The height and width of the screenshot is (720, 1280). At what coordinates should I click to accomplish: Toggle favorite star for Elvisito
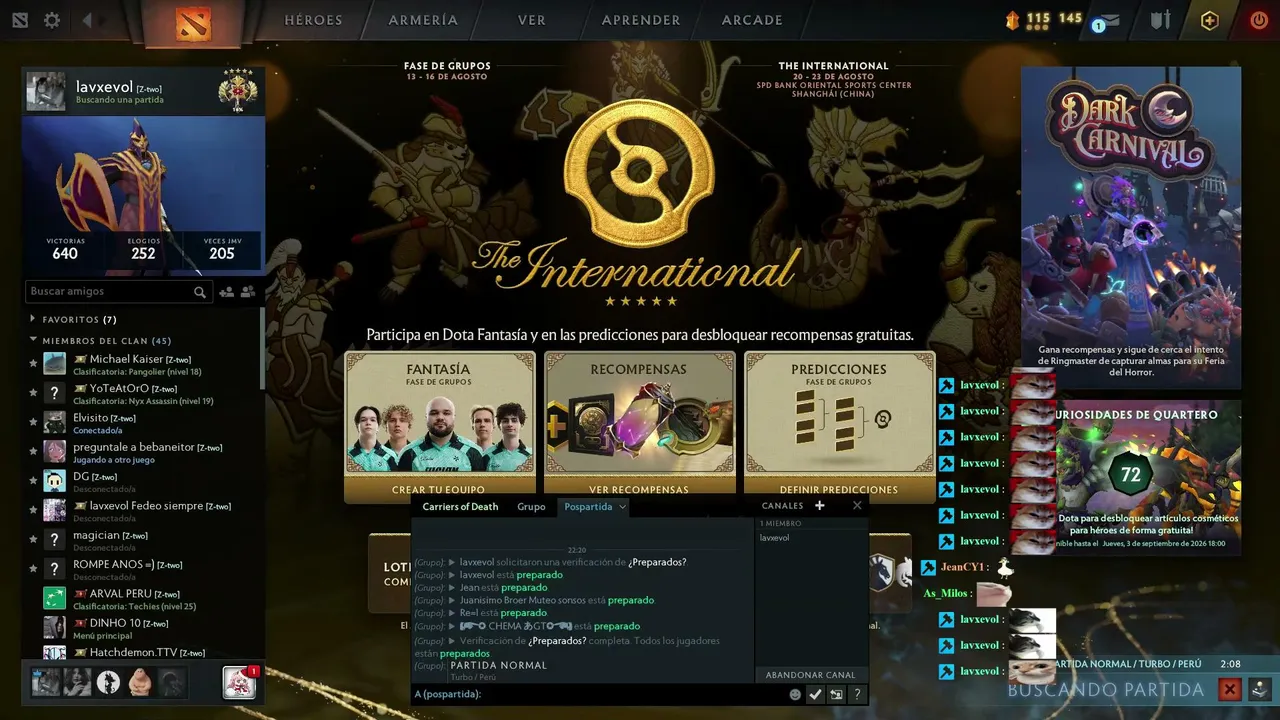(x=34, y=422)
